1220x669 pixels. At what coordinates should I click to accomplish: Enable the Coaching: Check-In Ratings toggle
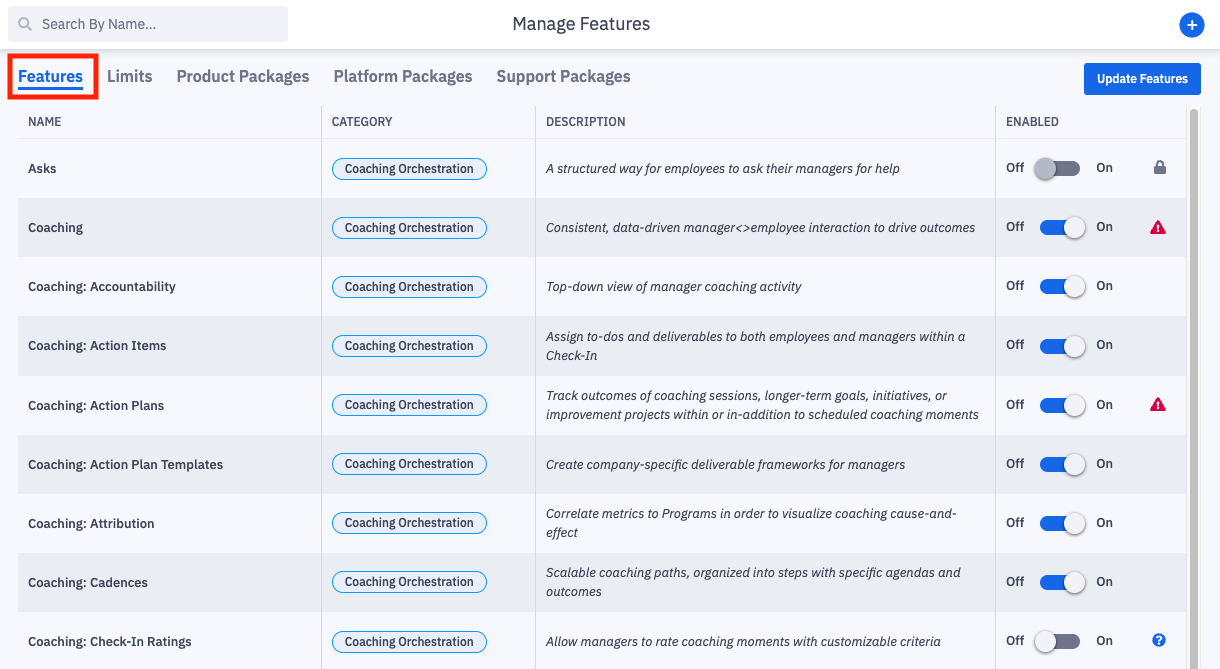click(1058, 641)
